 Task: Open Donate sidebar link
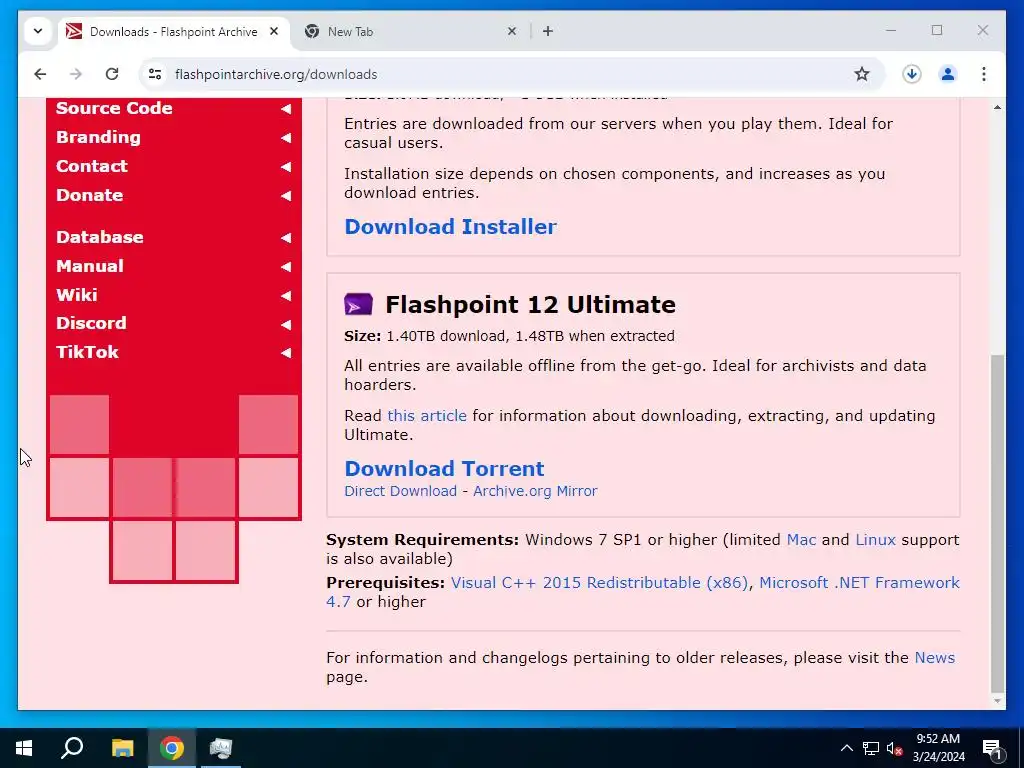[89, 195]
